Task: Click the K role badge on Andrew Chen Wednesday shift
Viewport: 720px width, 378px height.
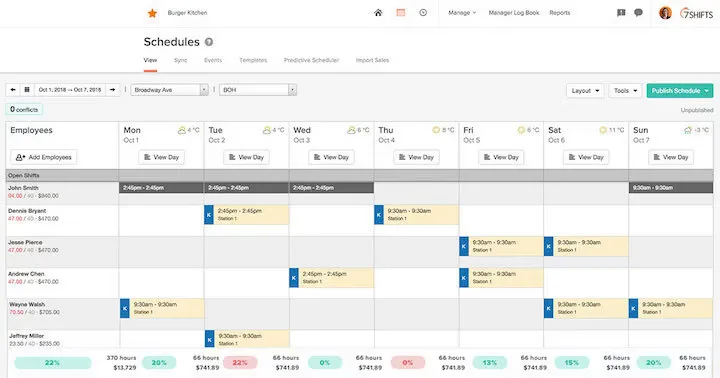Action: pyautogui.click(x=294, y=278)
